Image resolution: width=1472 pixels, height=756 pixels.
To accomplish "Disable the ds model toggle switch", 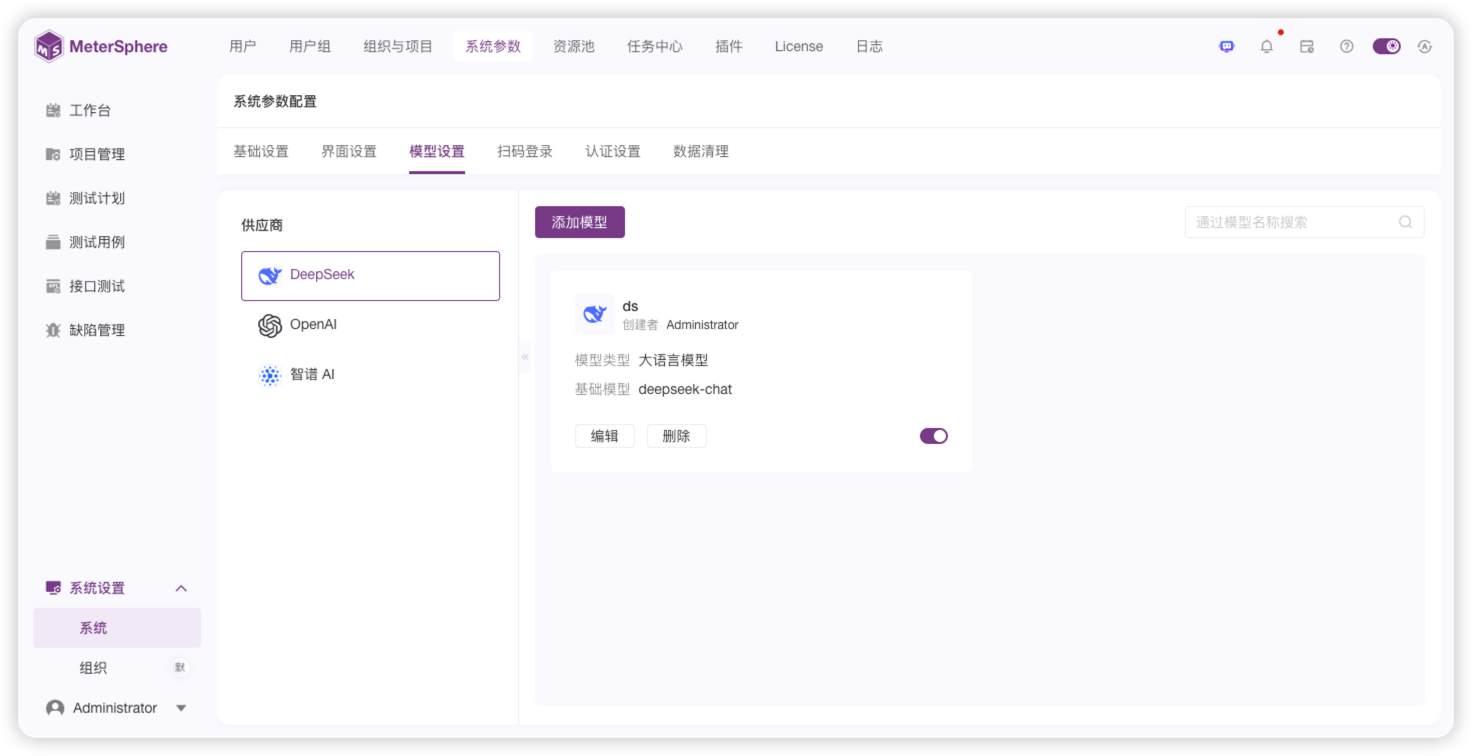I will pos(934,436).
